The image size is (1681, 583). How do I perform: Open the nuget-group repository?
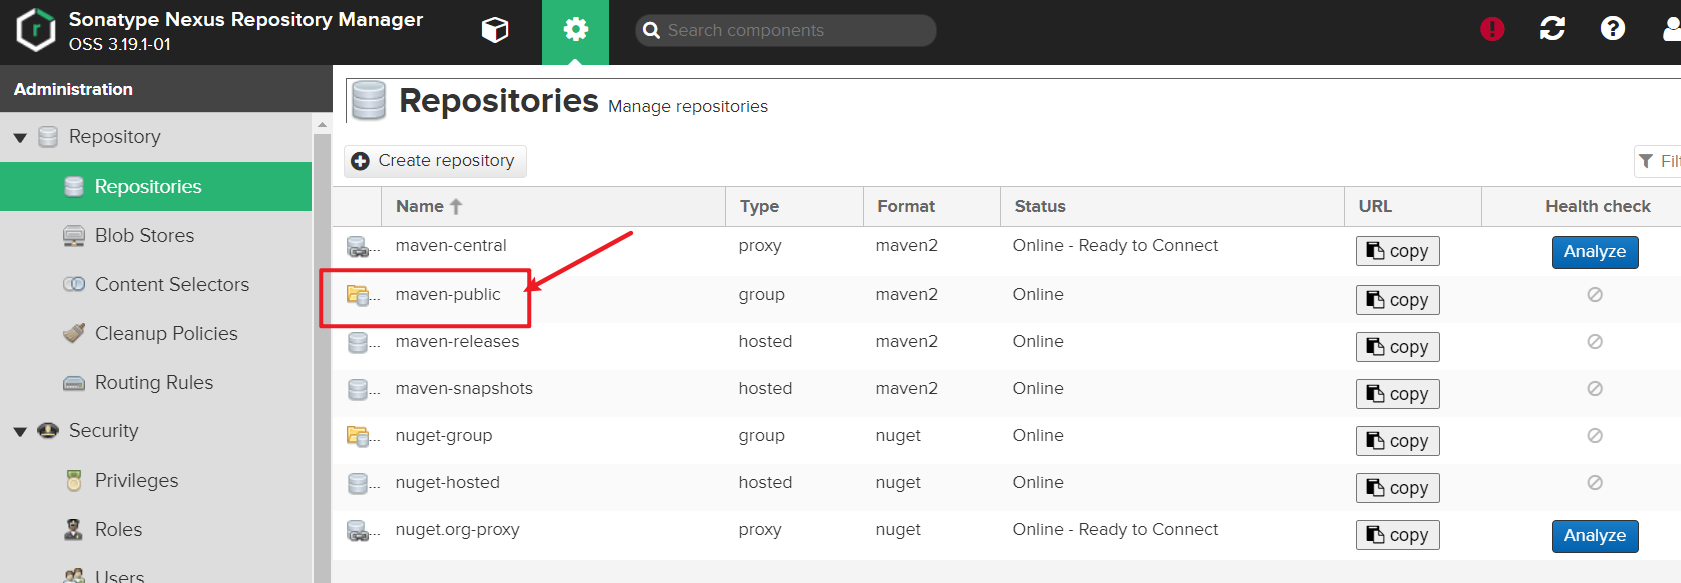point(1006,440)
